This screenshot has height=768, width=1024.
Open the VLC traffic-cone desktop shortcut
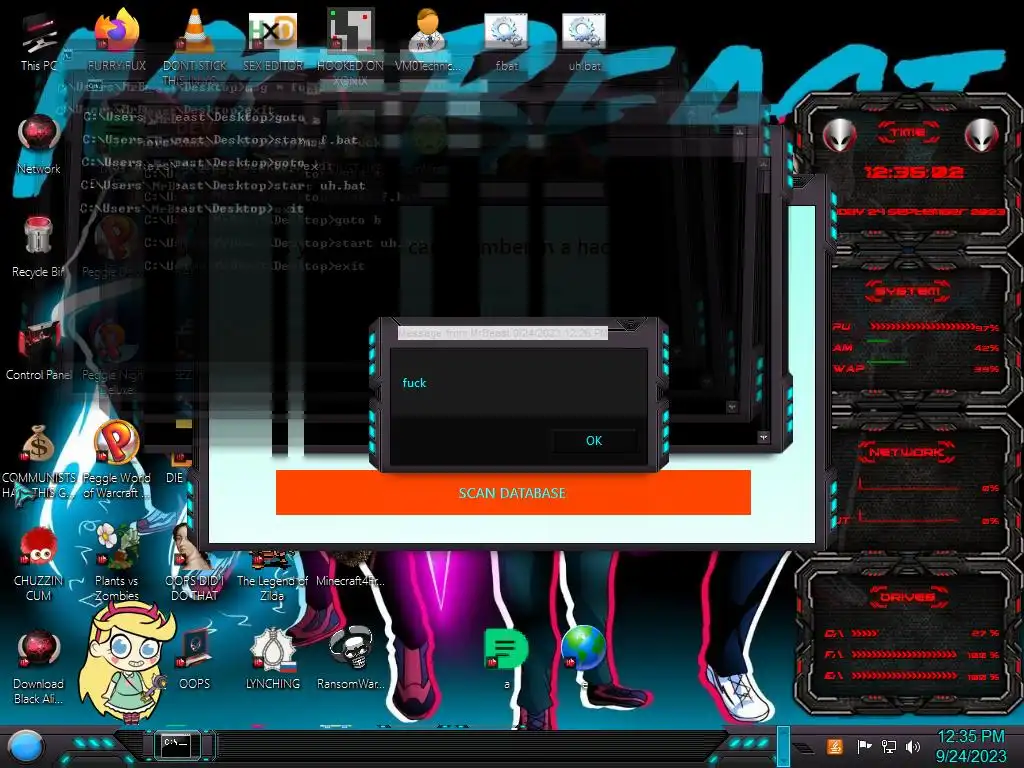point(195,40)
